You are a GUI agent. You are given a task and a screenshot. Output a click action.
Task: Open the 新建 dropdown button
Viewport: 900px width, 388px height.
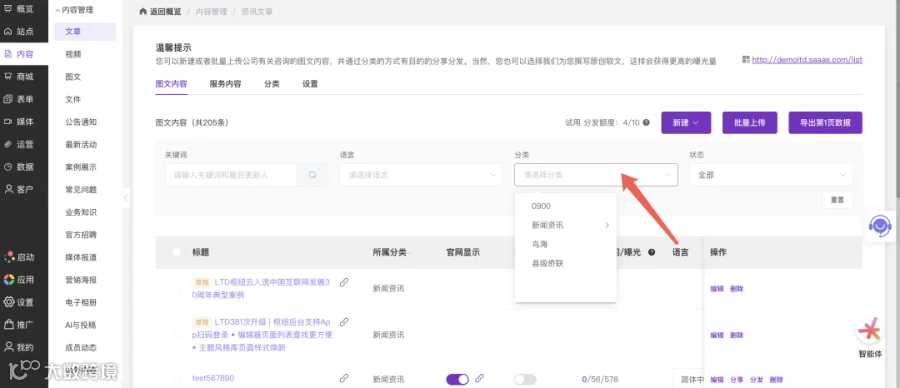point(686,123)
